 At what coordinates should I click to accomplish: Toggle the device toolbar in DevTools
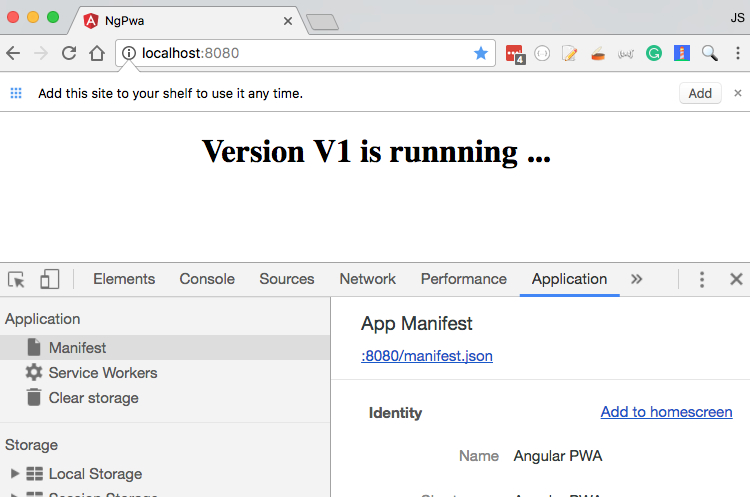pyautogui.click(x=50, y=279)
